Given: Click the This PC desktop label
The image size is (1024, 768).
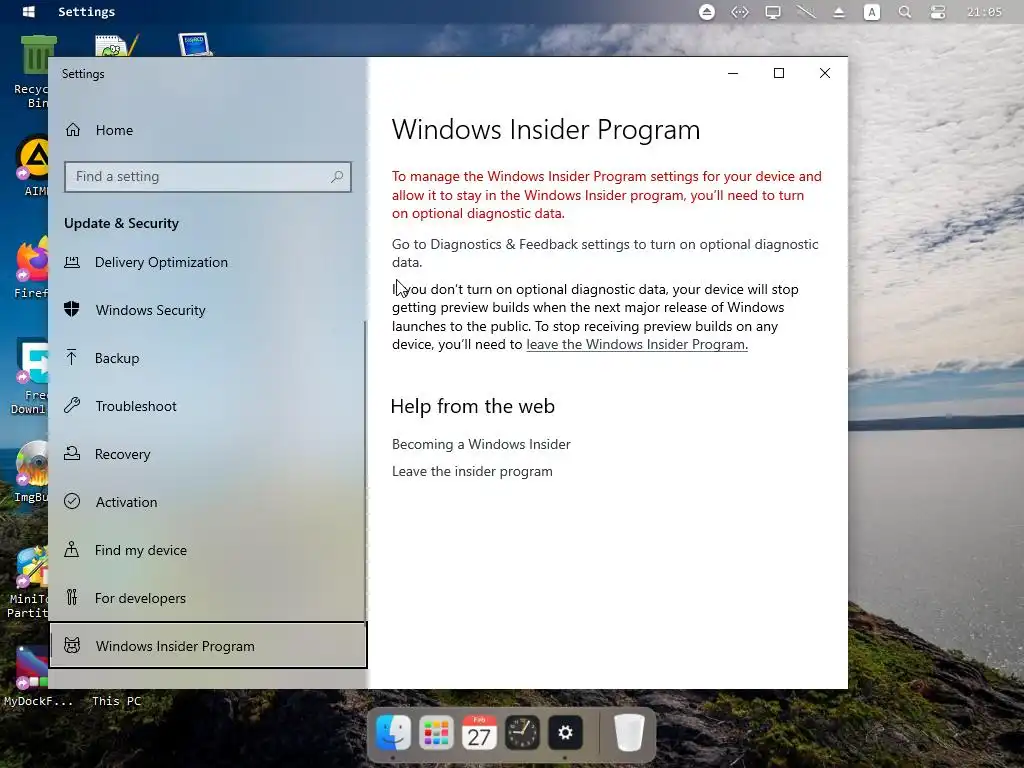Looking at the screenshot, I should click(x=116, y=701).
